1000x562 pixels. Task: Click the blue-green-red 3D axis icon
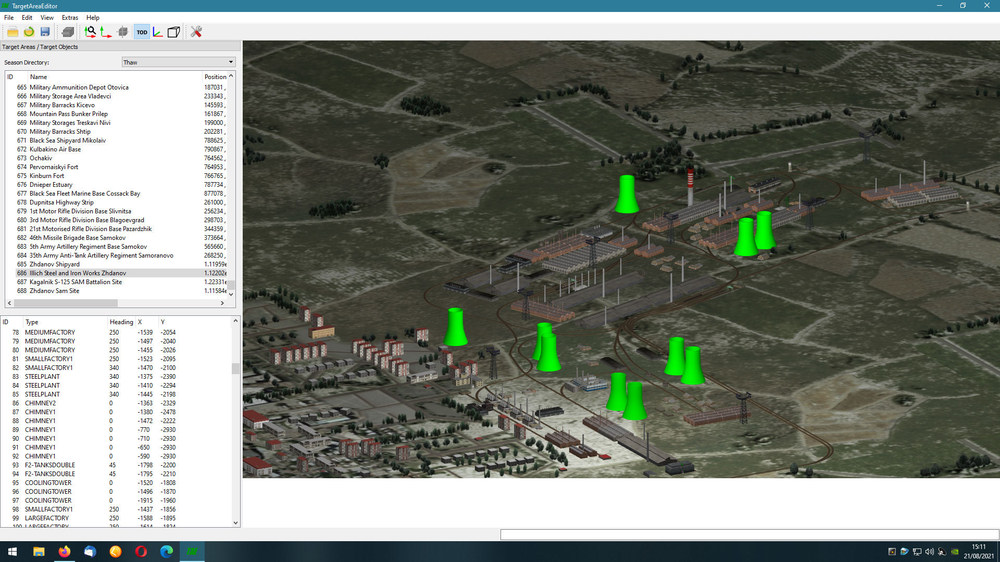point(158,32)
